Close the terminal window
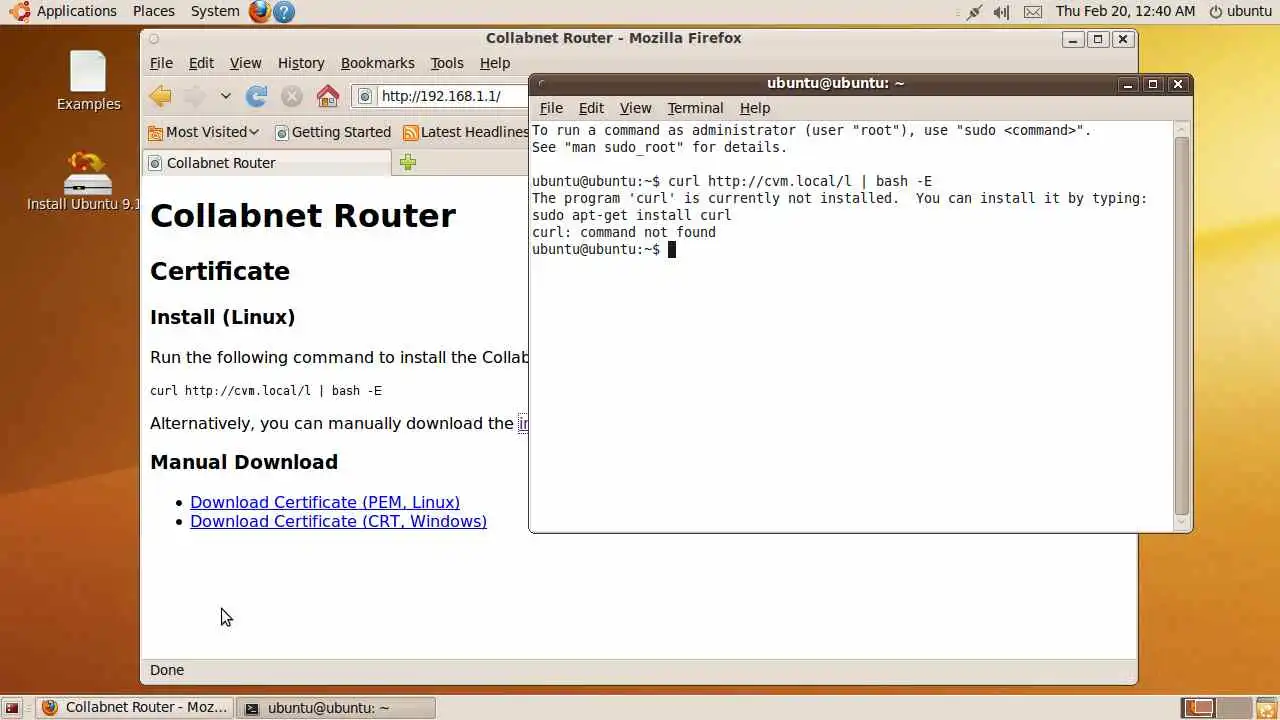Image resolution: width=1280 pixels, height=720 pixels. pyautogui.click(x=1177, y=84)
